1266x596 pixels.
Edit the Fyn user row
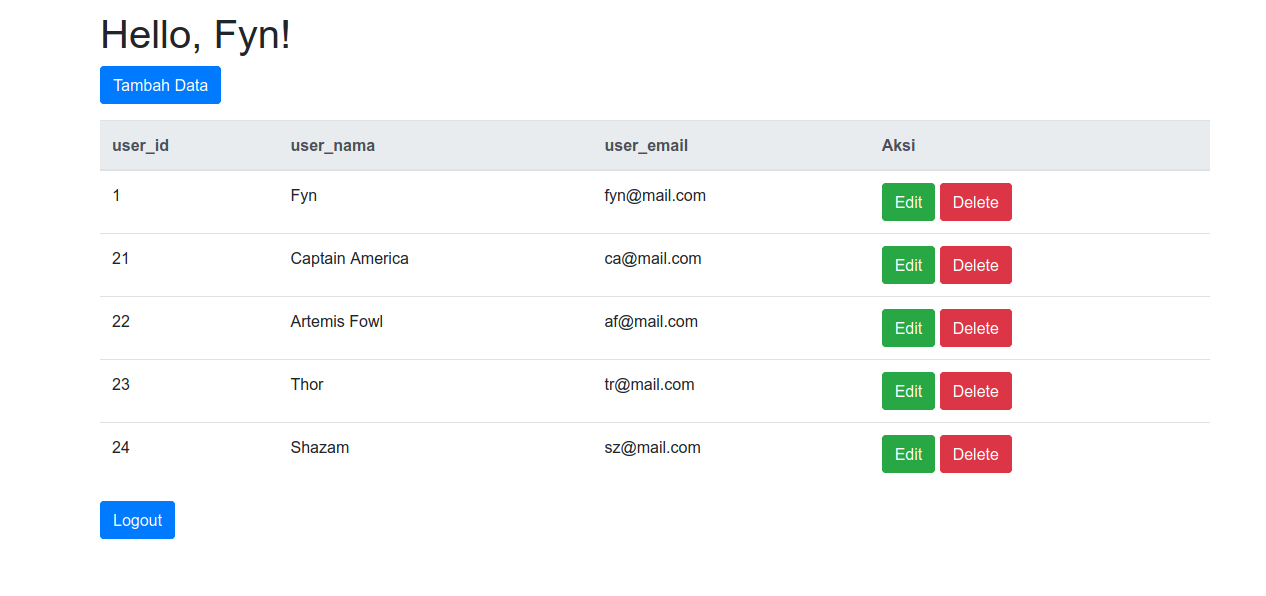(x=908, y=202)
